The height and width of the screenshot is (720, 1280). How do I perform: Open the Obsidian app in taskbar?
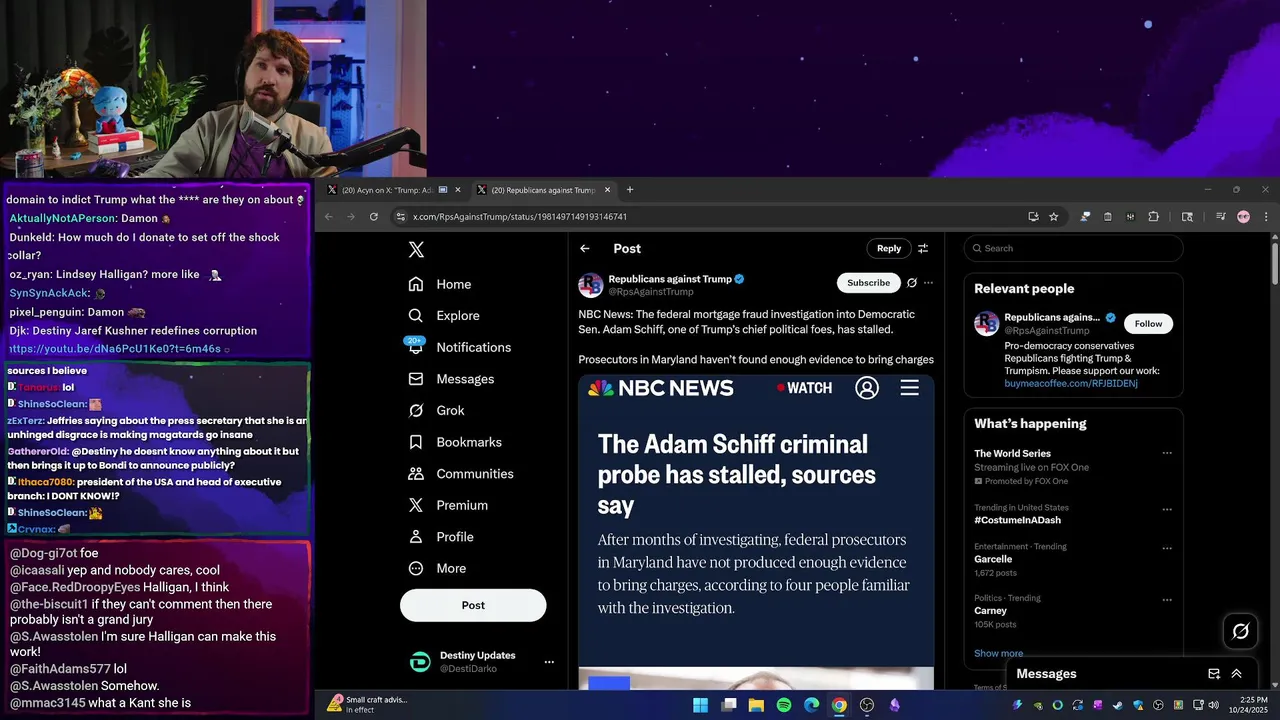tap(895, 705)
